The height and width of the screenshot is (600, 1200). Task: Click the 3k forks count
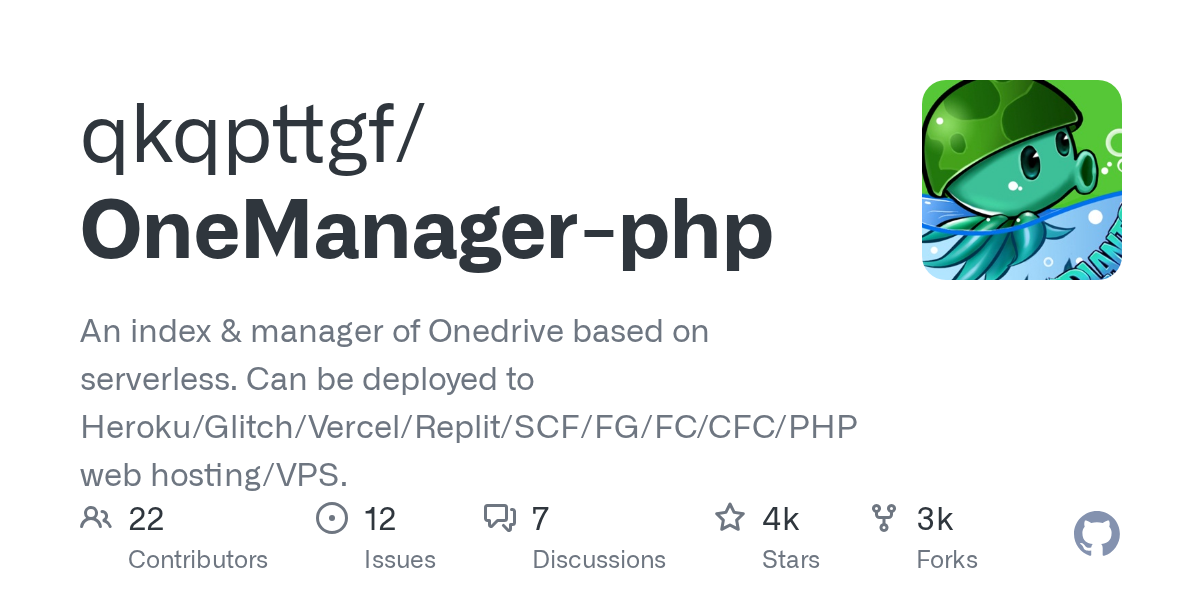[x=934, y=519]
